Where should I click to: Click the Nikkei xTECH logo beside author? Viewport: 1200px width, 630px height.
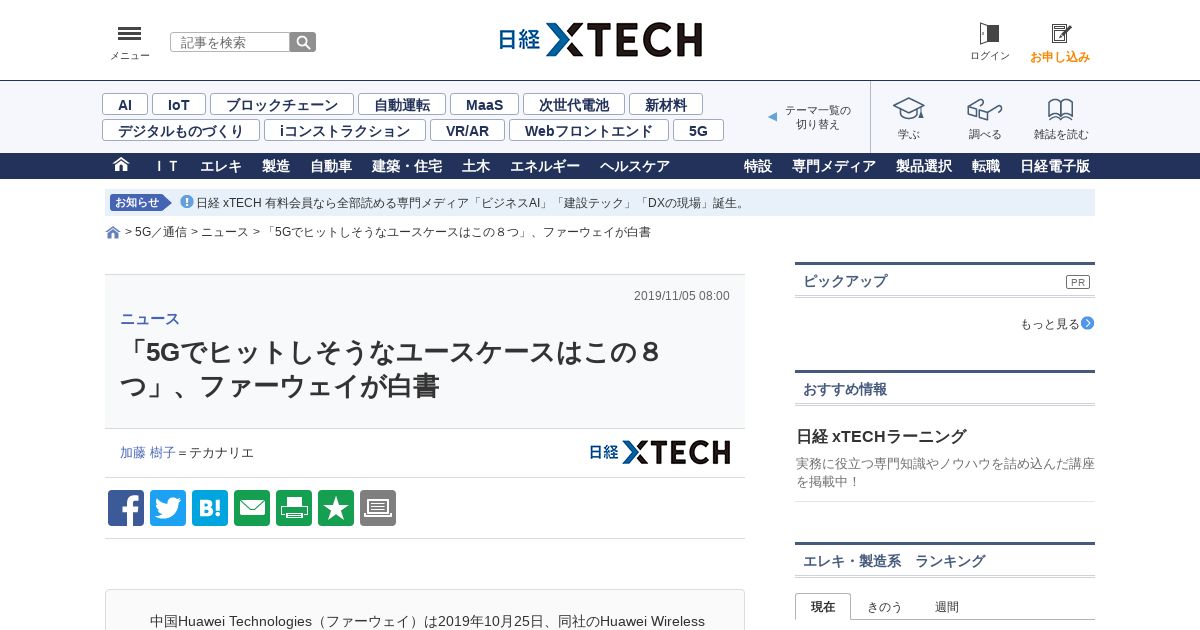pos(660,452)
